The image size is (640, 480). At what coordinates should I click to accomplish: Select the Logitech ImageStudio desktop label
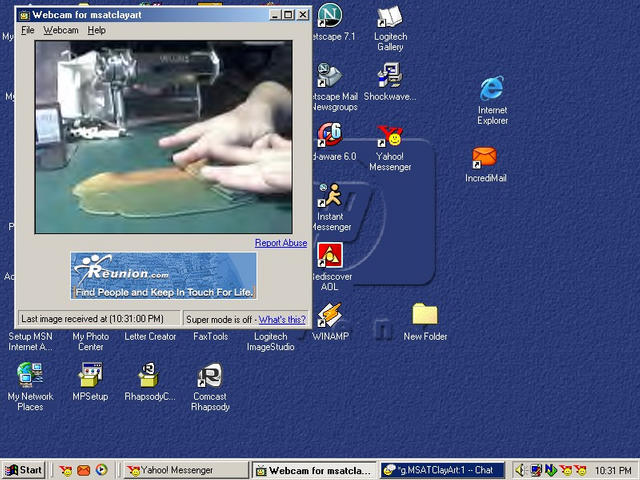[270, 342]
